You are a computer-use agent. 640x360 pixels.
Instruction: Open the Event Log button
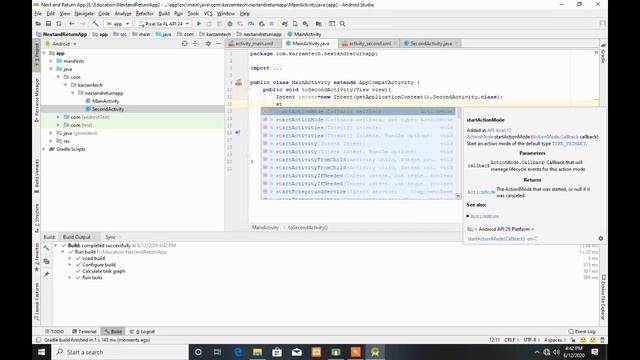(582, 331)
